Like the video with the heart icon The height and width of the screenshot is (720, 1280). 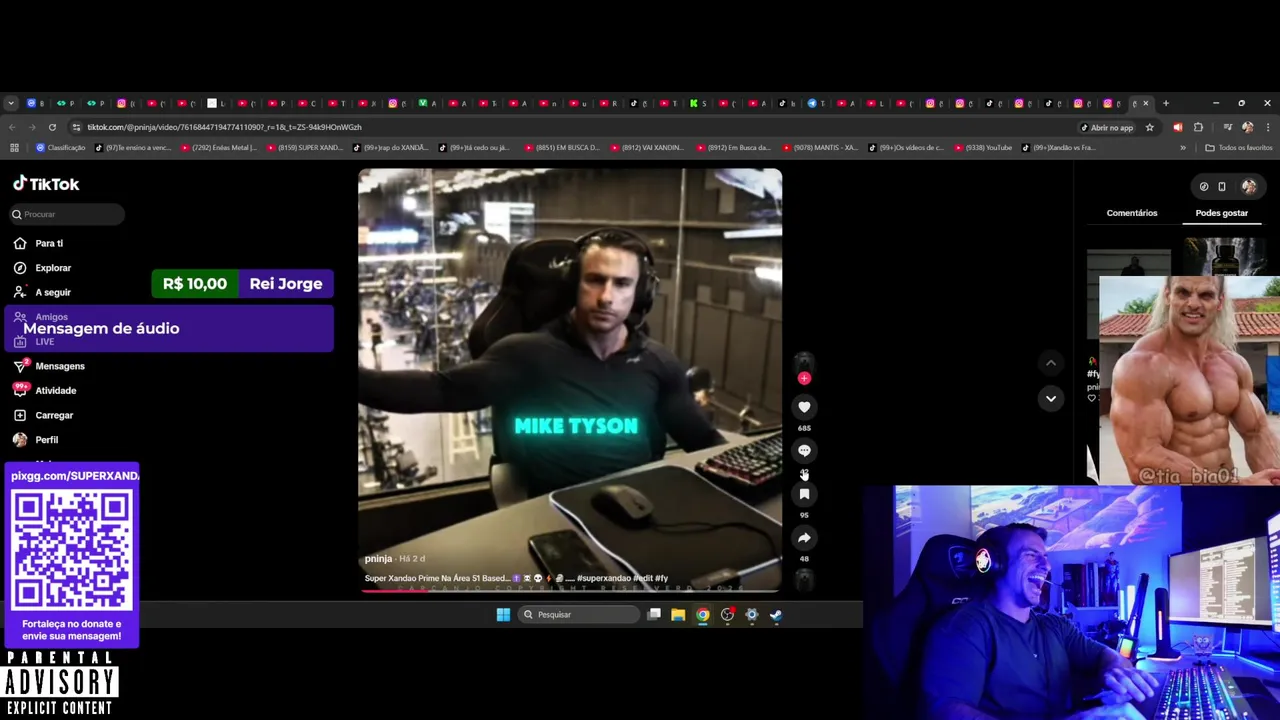(804, 407)
